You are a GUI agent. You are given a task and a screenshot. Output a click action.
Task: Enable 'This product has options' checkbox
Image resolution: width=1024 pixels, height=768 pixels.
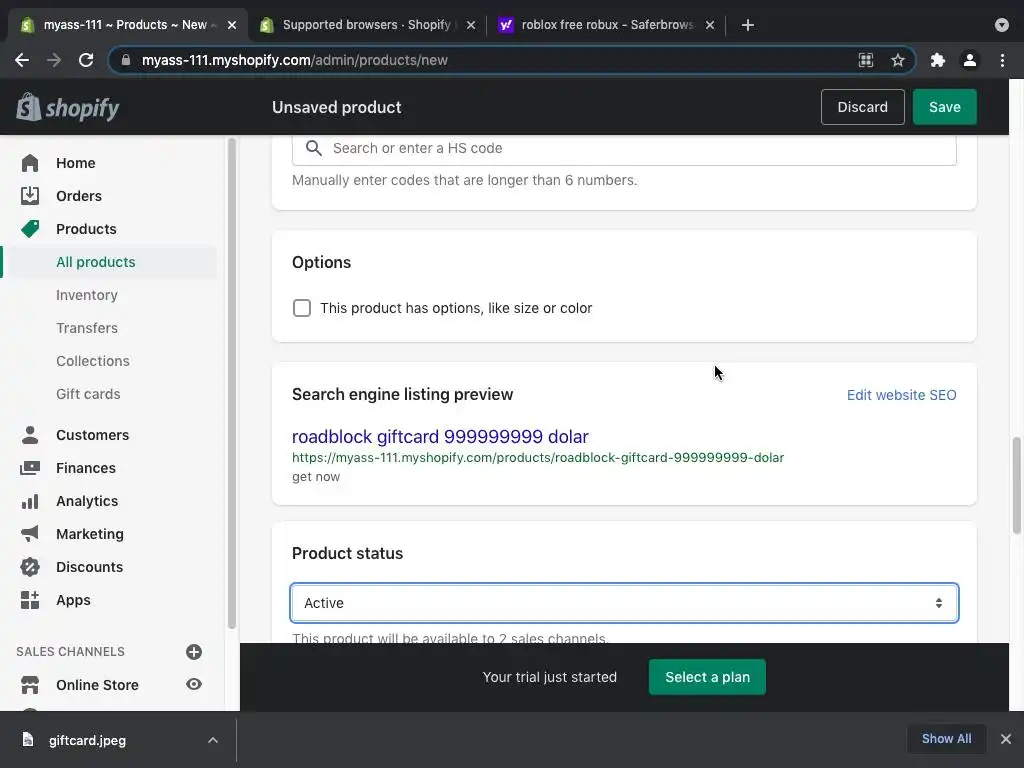point(302,308)
